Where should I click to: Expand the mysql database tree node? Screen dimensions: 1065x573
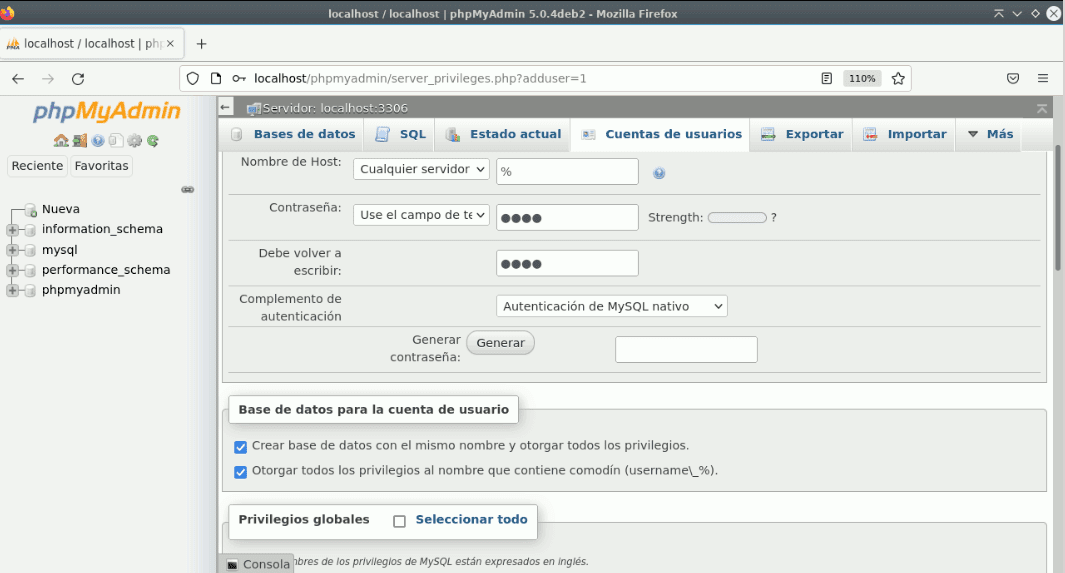click(x=12, y=251)
